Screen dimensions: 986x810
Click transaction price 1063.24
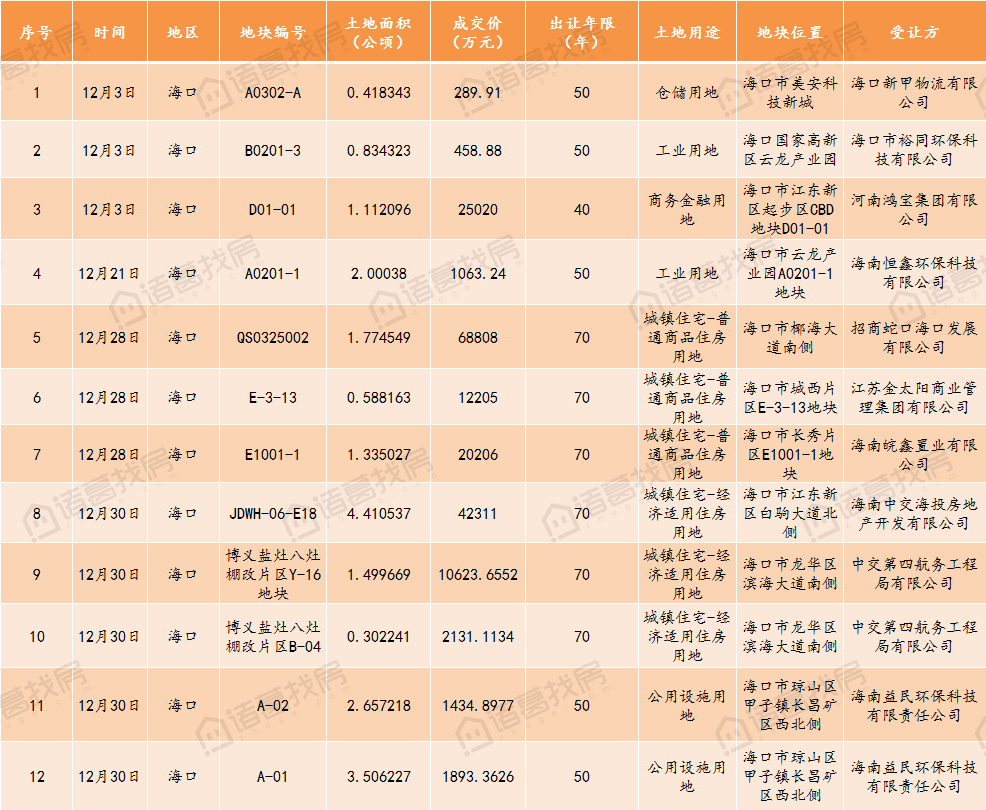[478, 274]
